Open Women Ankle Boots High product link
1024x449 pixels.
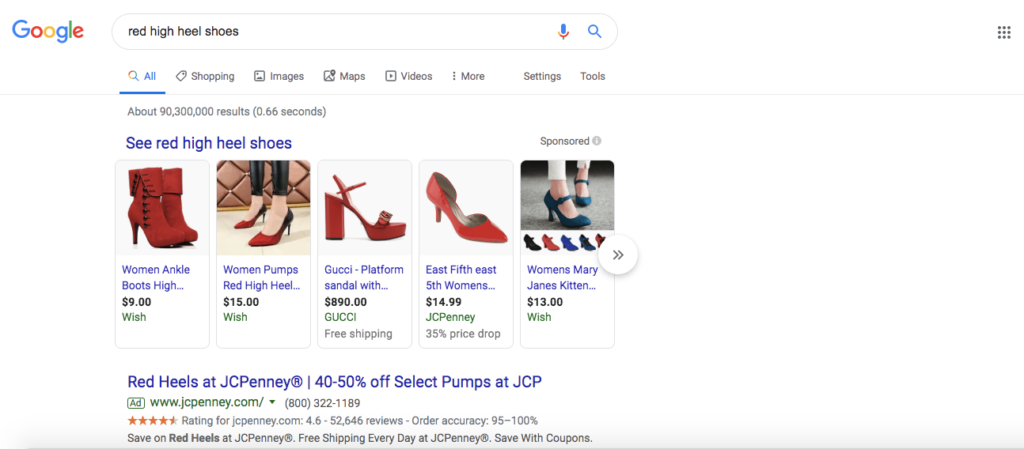(x=155, y=277)
